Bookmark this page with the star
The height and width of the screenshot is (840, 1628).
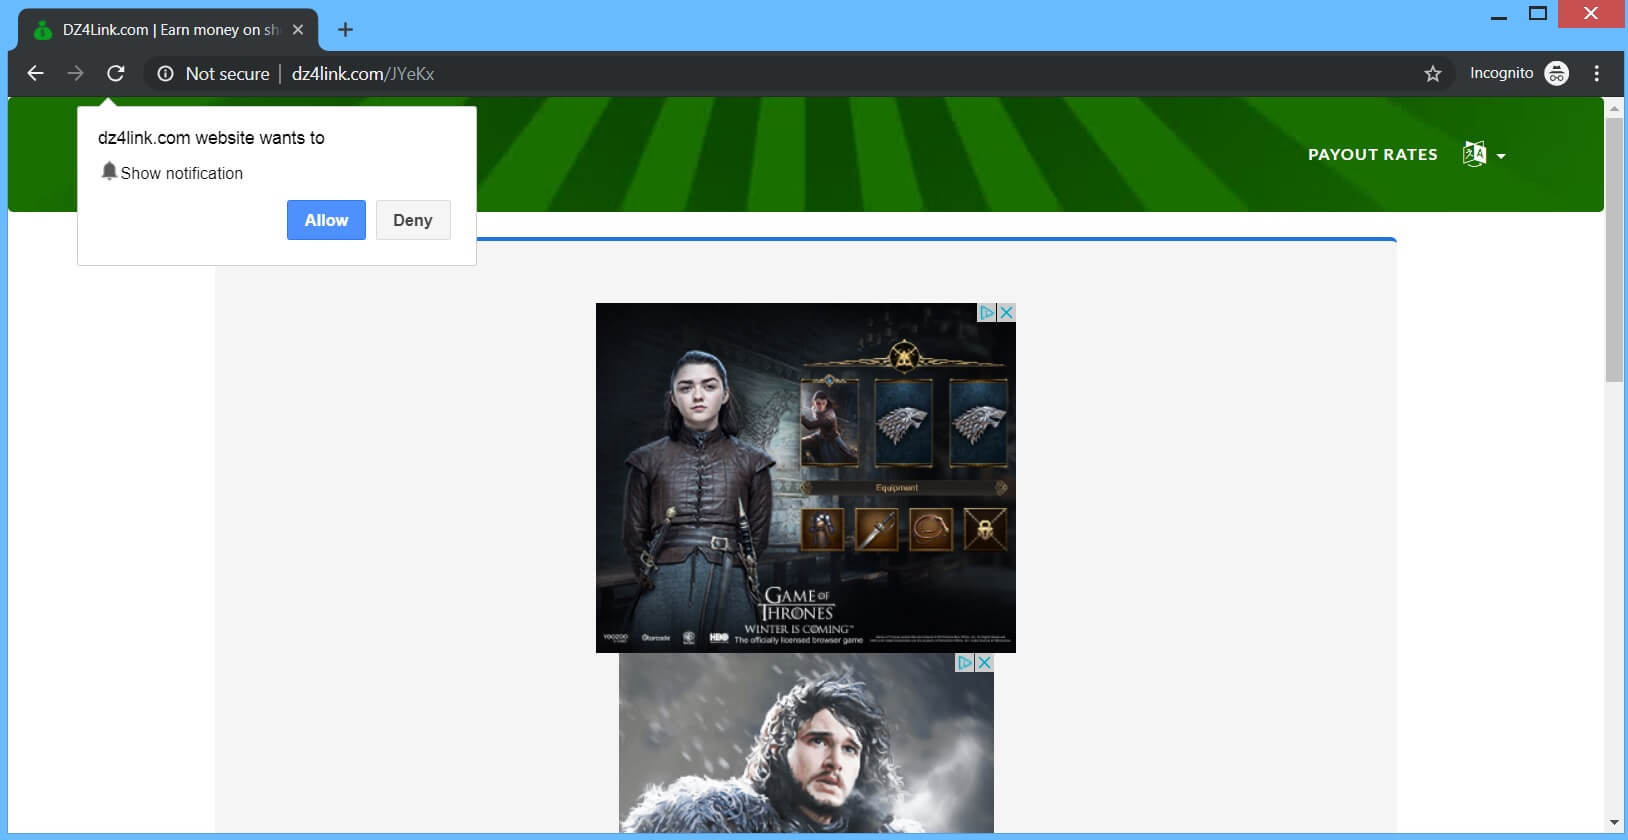(1433, 73)
